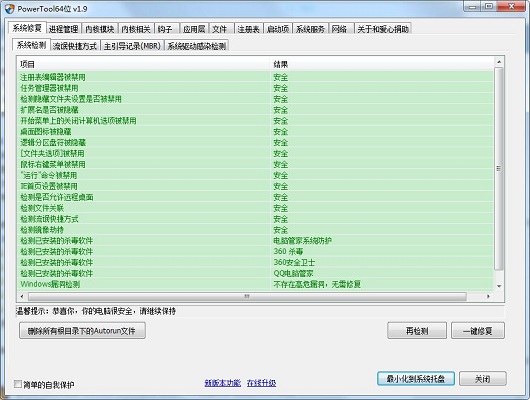530x400 pixels.
Task: Switch to the 内核模块 tab
Action: coord(100,29)
